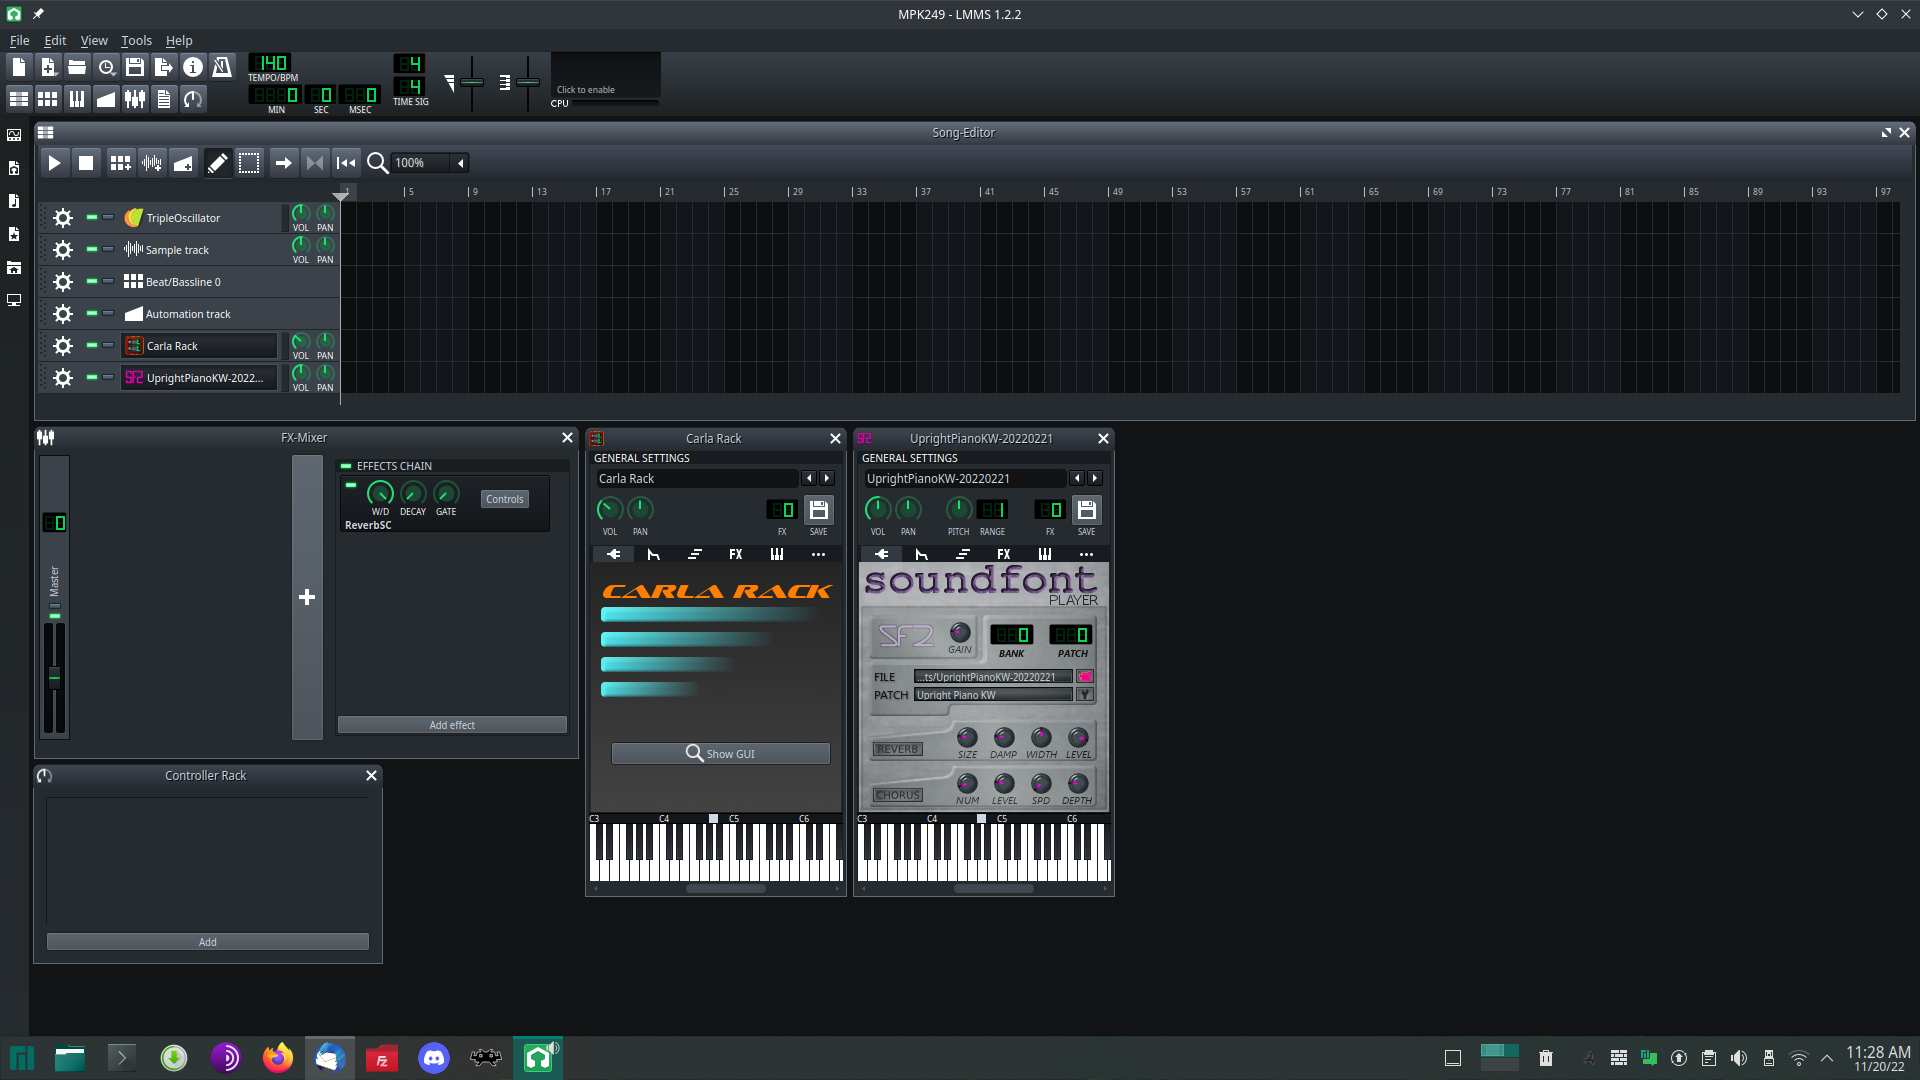The height and width of the screenshot is (1080, 1920).
Task: Open the Project Notes toolbar icon
Action: pos(164,98)
